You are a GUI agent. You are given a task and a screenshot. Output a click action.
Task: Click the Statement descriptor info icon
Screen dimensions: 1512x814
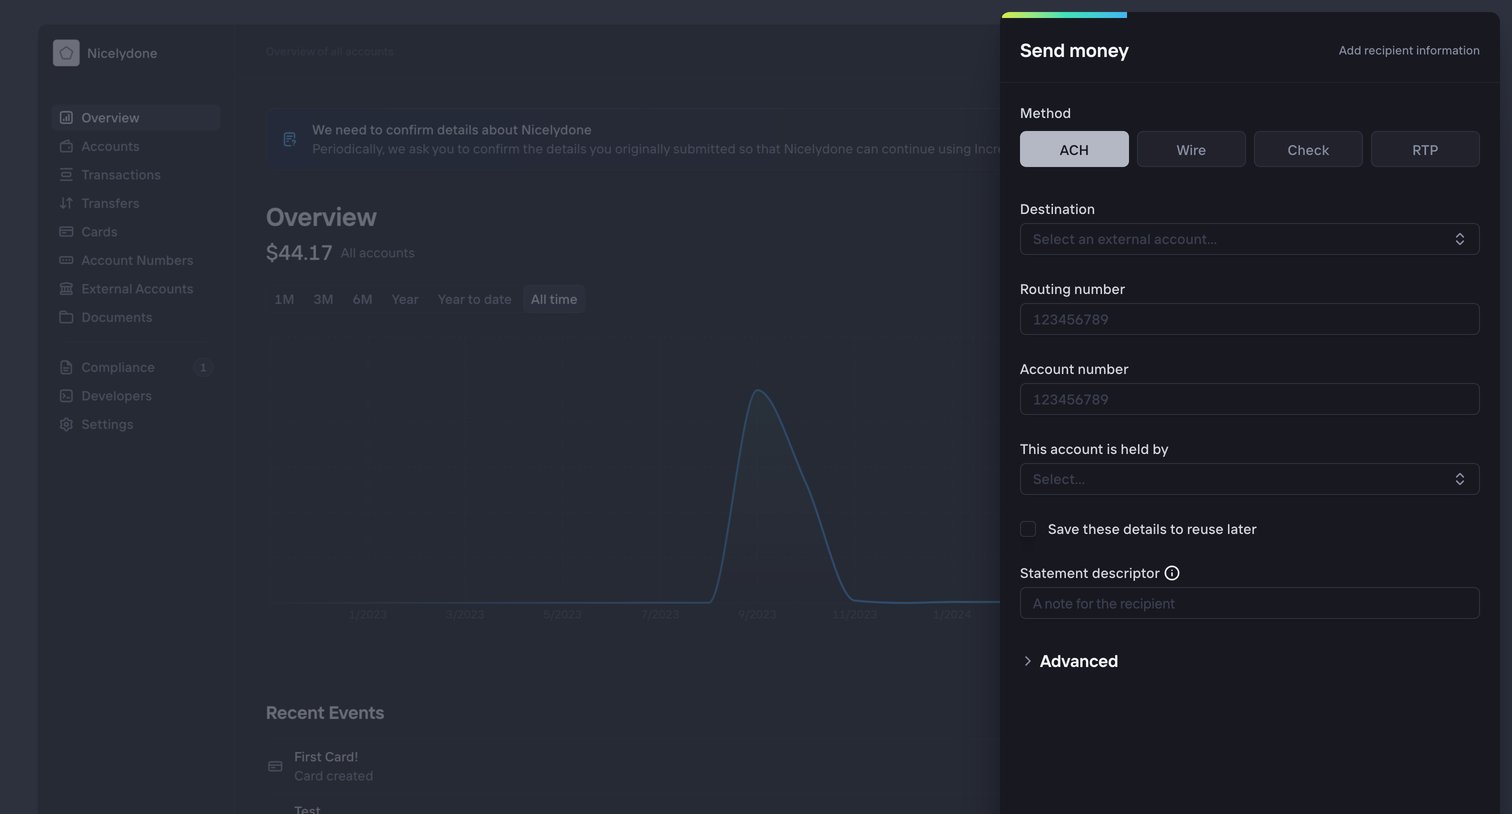tap(1172, 573)
